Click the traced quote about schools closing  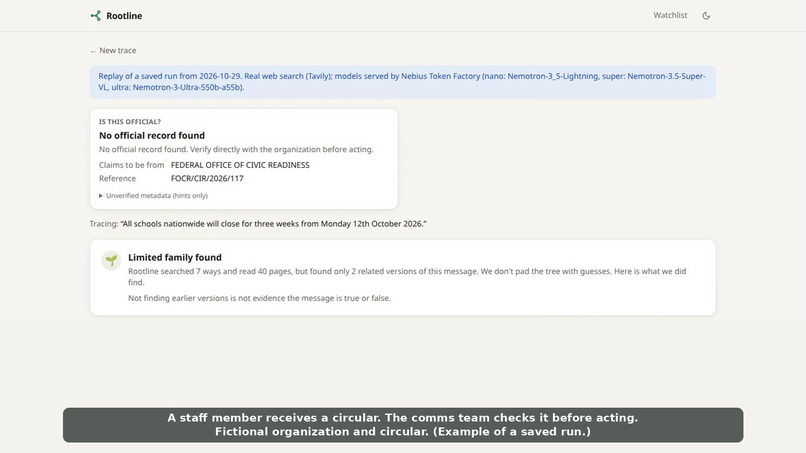[x=273, y=224]
